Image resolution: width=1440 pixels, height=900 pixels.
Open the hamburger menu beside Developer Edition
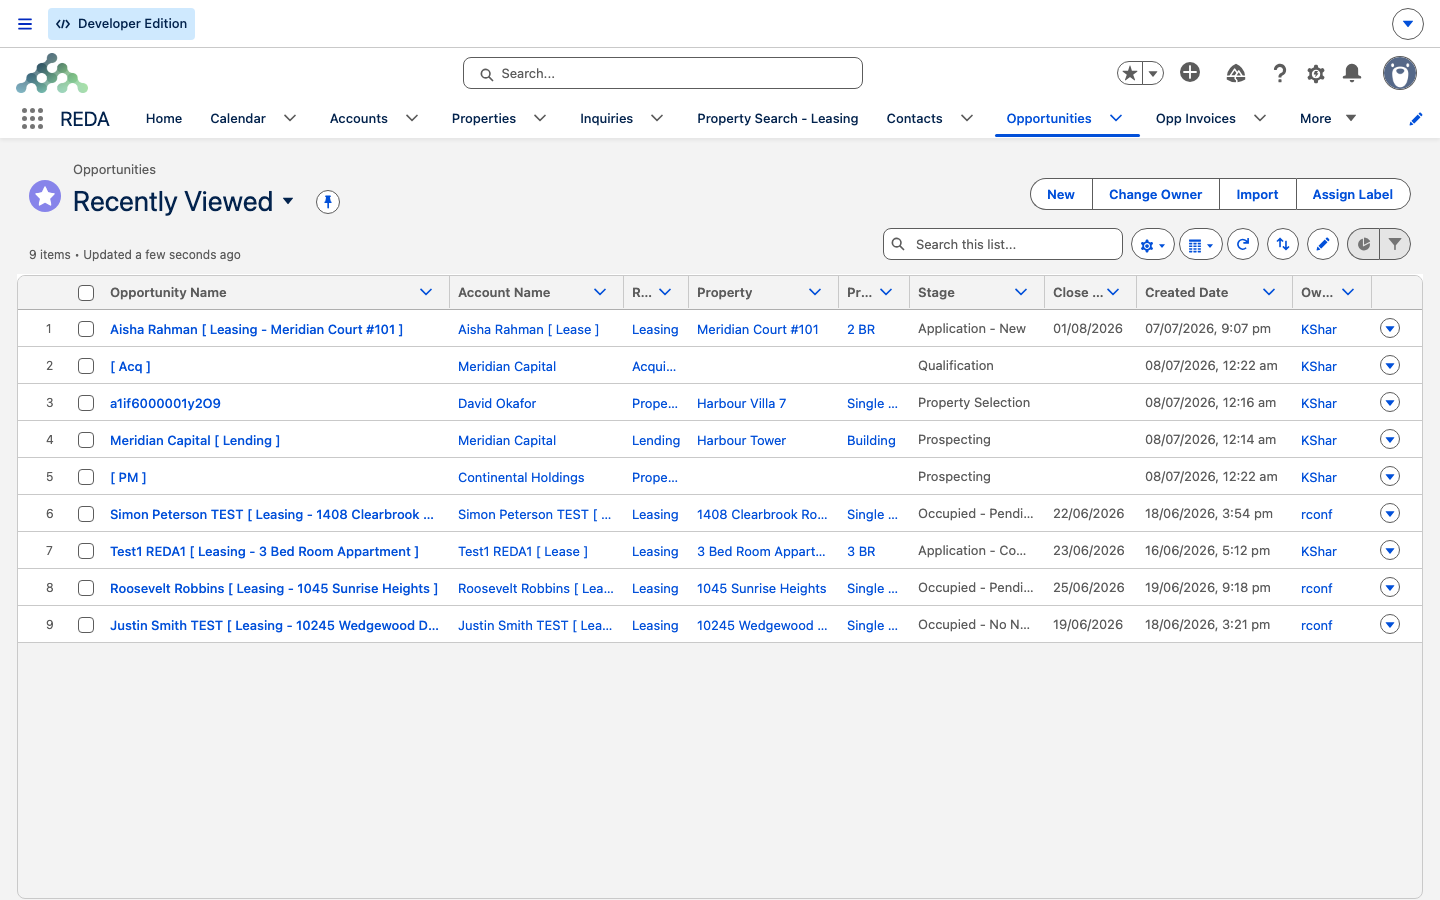point(25,24)
